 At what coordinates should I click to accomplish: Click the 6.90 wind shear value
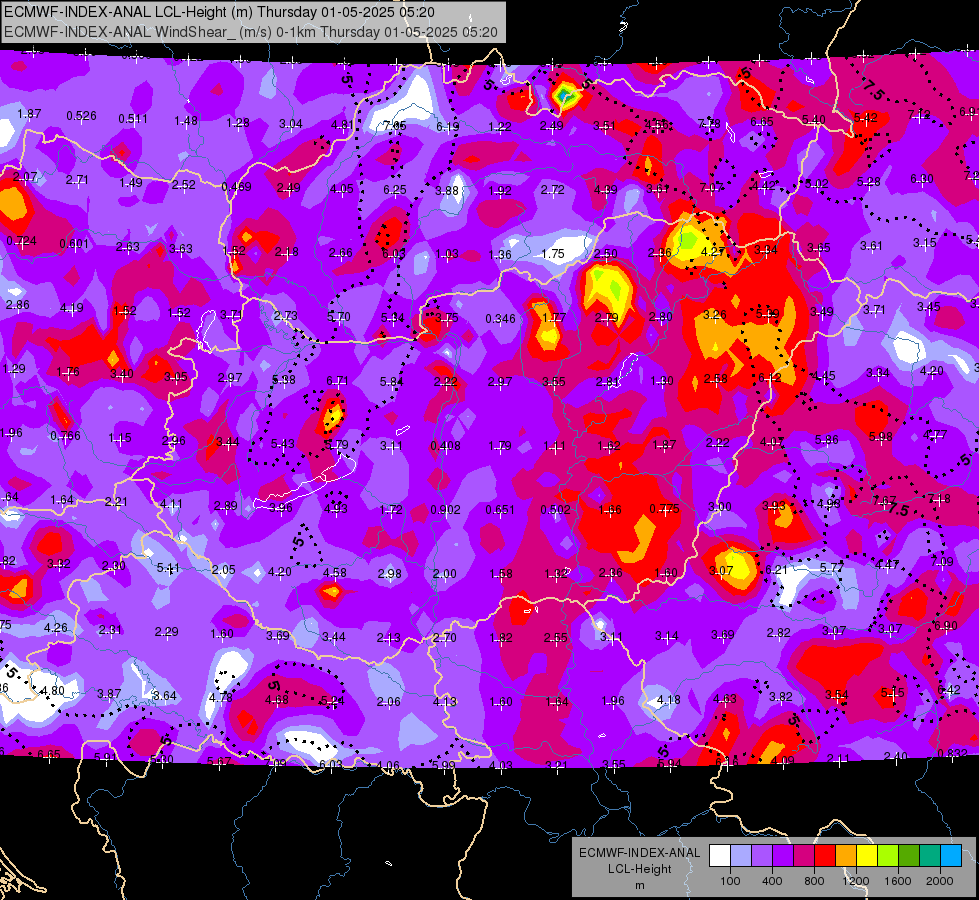[x=945, y=625]
